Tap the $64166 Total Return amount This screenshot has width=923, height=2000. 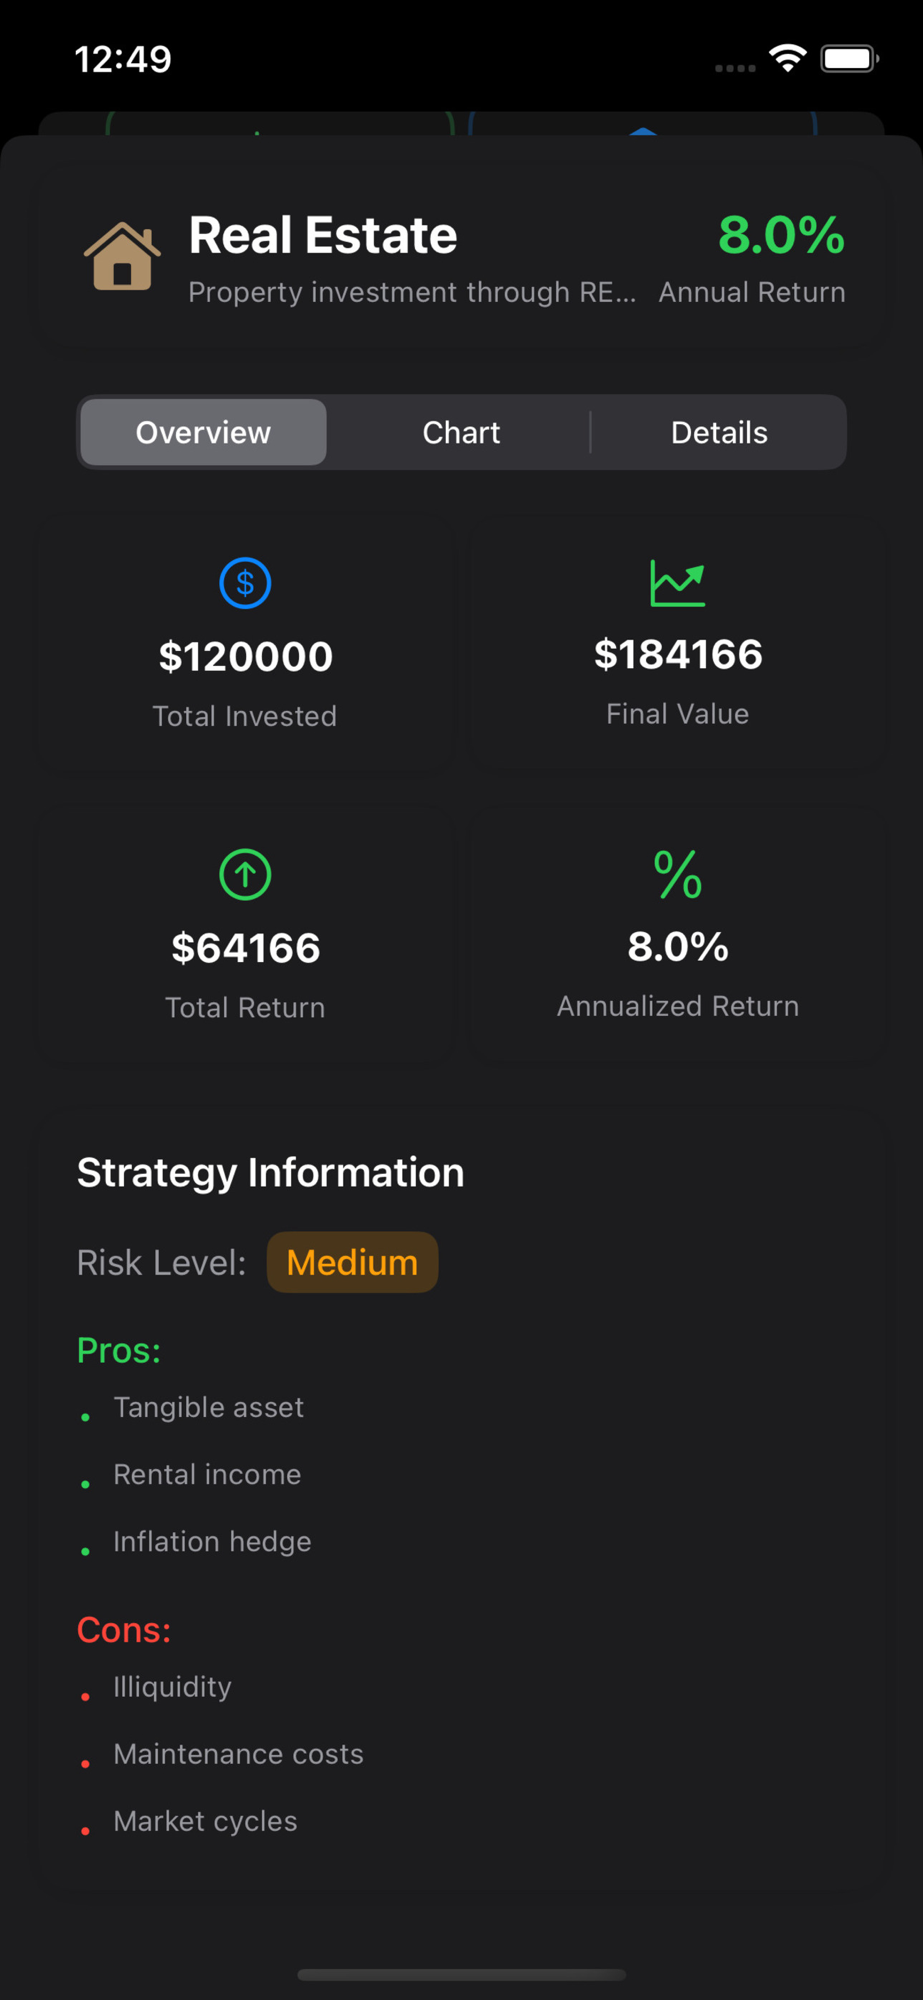245,948
